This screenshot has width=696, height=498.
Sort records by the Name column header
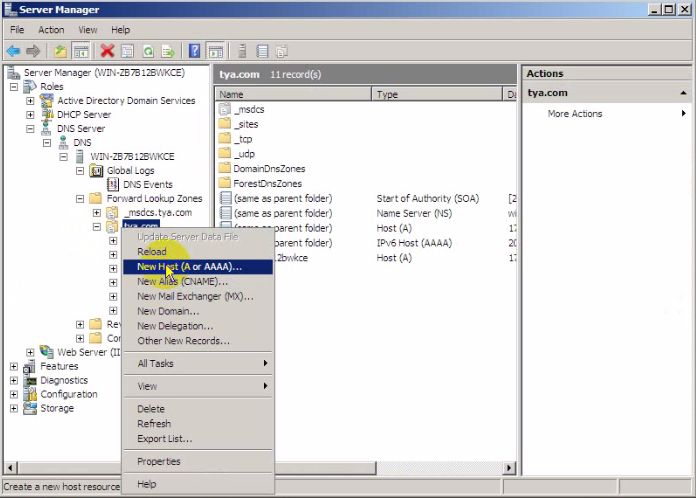[x=293, y=94]
